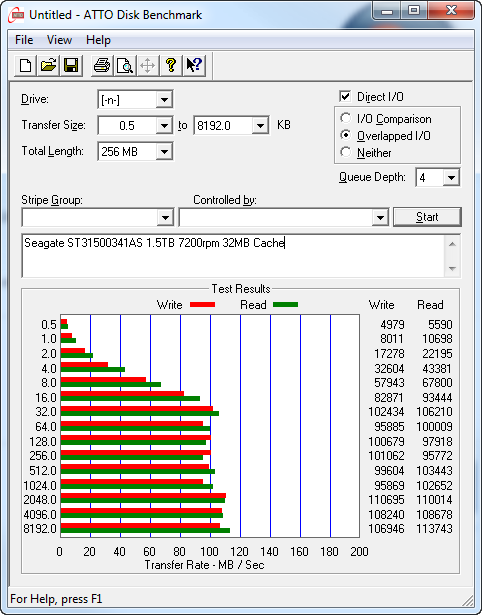This screenshot has height=615, width=482.
Task: Click the New document toolbar icon
Action: (25, 65)
